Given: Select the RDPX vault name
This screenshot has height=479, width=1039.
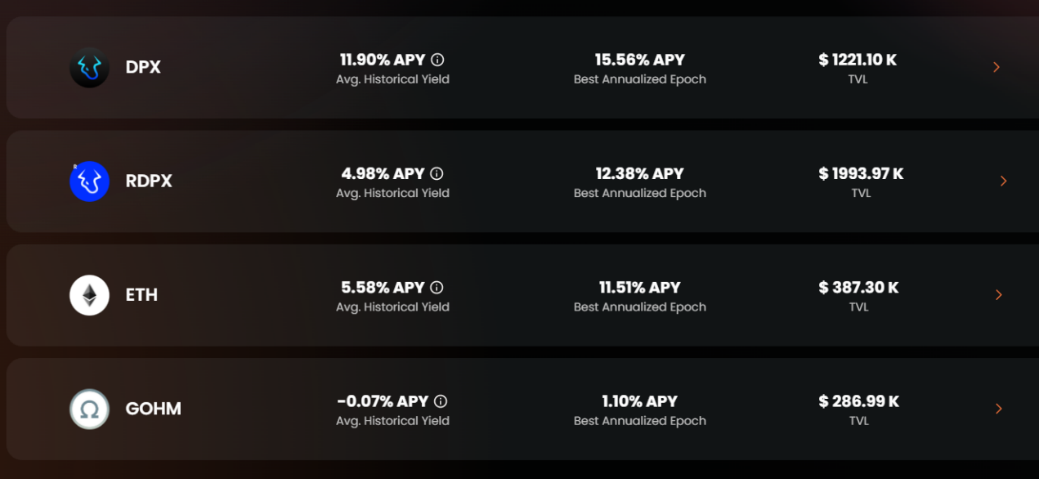Looking at the screenshot, I should [148, 182].
